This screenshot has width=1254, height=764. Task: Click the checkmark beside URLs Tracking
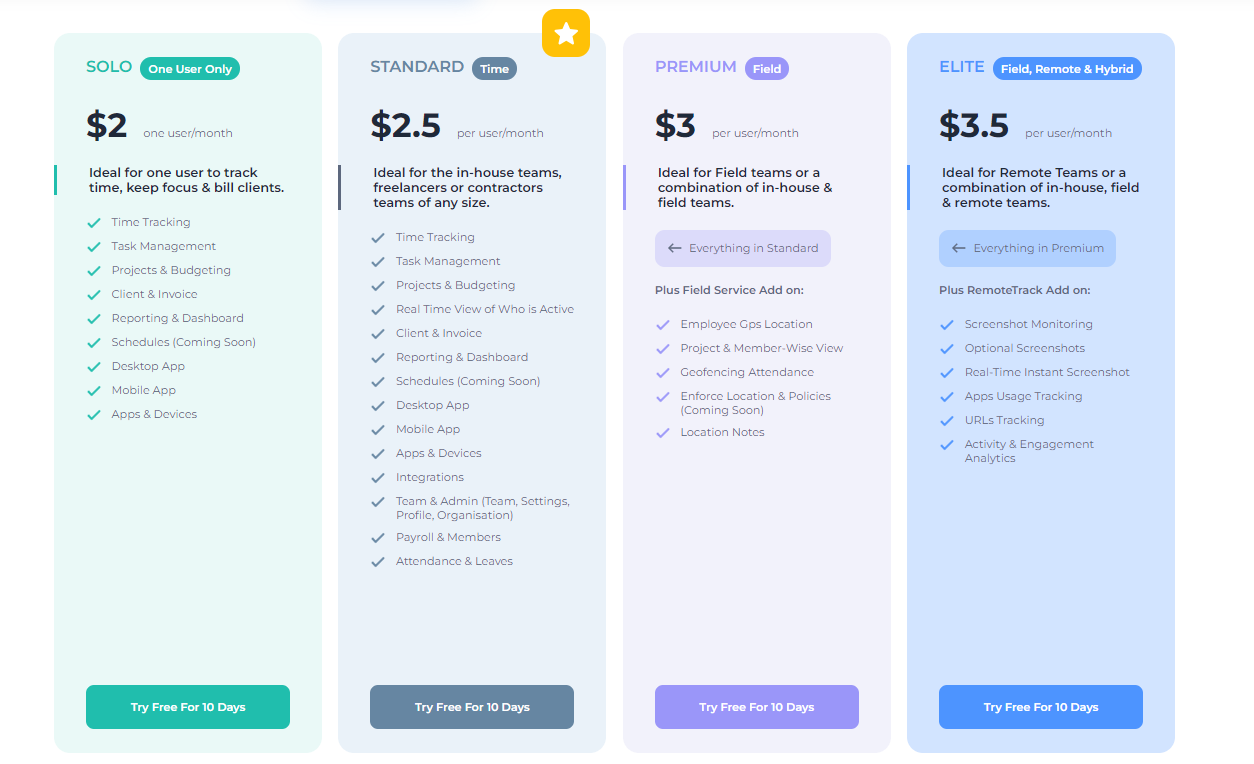click(x=947, y=421)
